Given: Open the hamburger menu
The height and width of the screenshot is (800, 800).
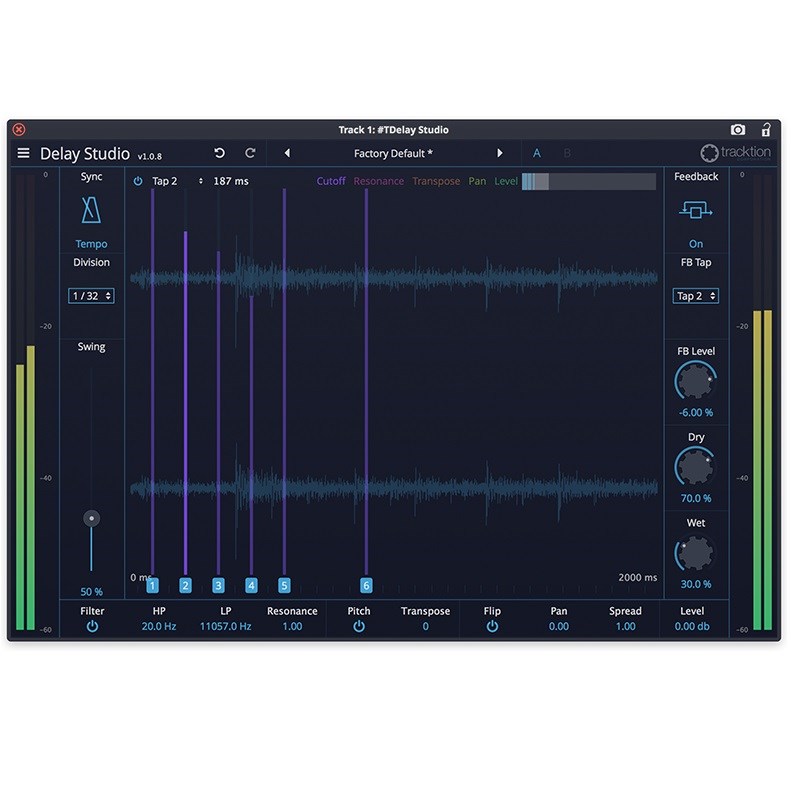Looking at the screenshot, I should pyautogui.click(x=23, y=153).
